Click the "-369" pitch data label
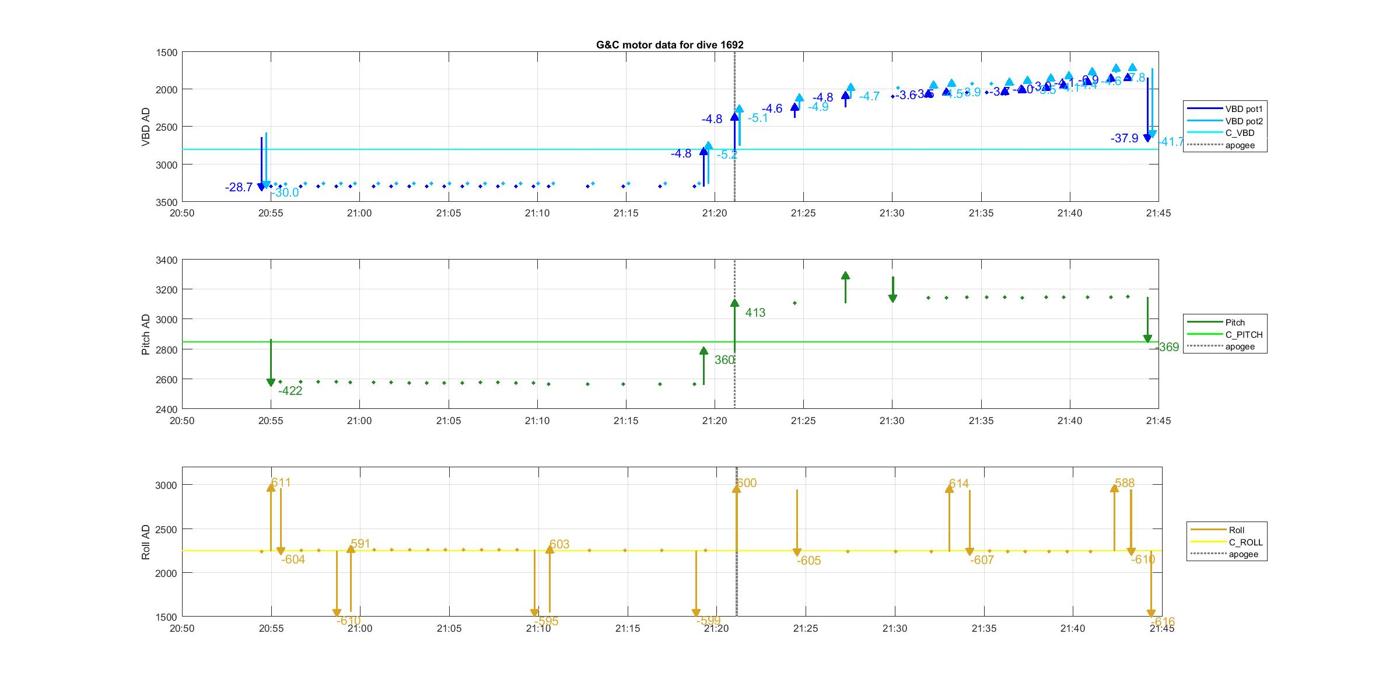This screenshot has height=693, width=1400. tap(1166, 347)
